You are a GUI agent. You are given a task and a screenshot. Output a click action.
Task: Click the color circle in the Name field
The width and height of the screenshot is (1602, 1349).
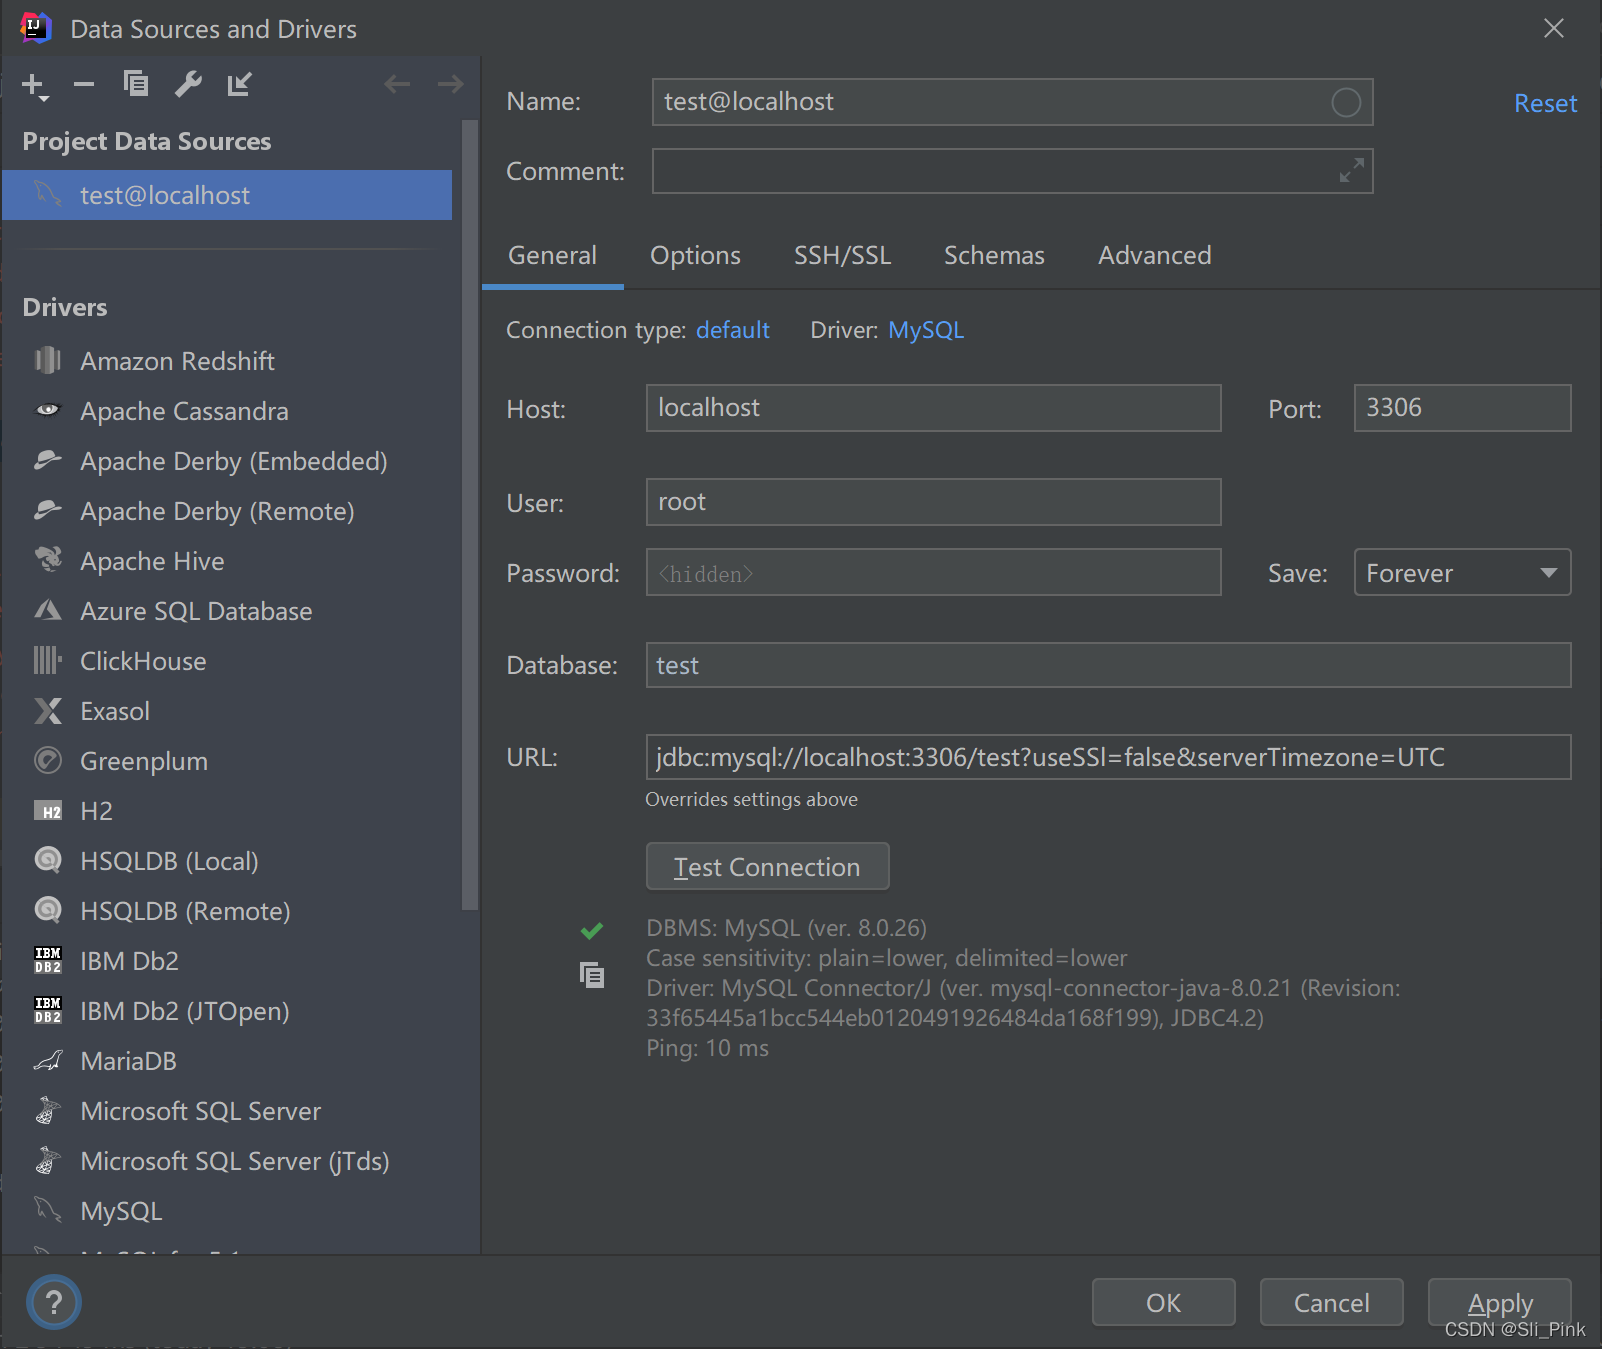[x=1346, y=102]
